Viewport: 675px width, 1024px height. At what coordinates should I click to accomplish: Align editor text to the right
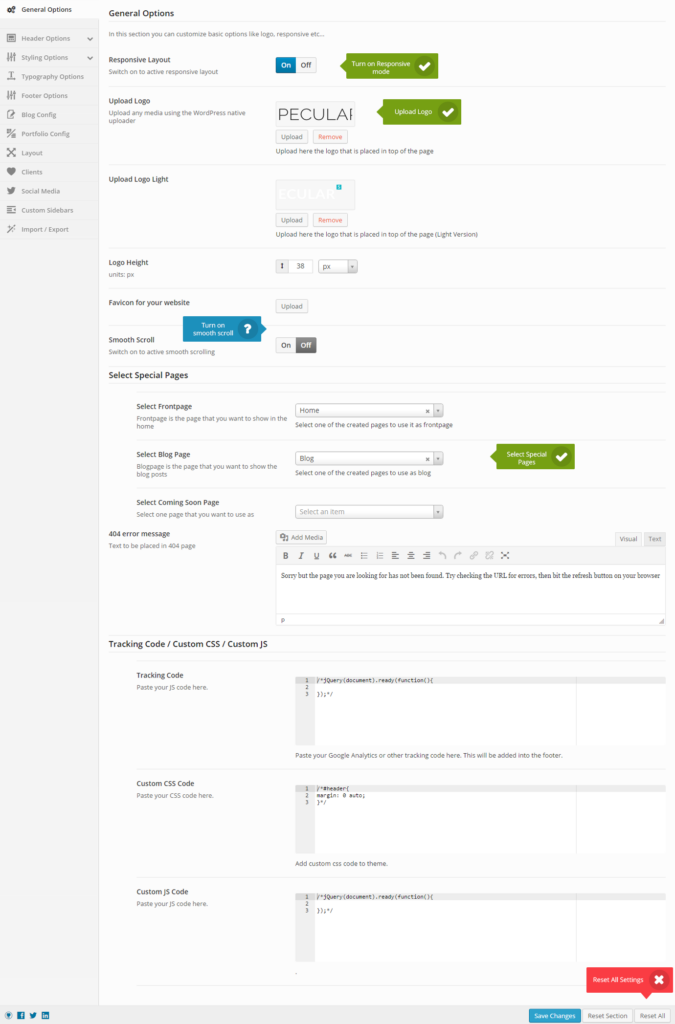pos(426,556)
